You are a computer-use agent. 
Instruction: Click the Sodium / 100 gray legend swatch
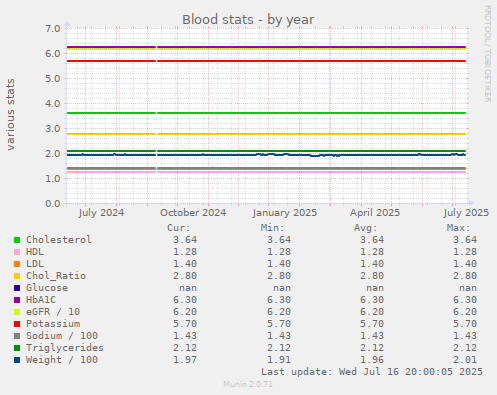point(17,336)
